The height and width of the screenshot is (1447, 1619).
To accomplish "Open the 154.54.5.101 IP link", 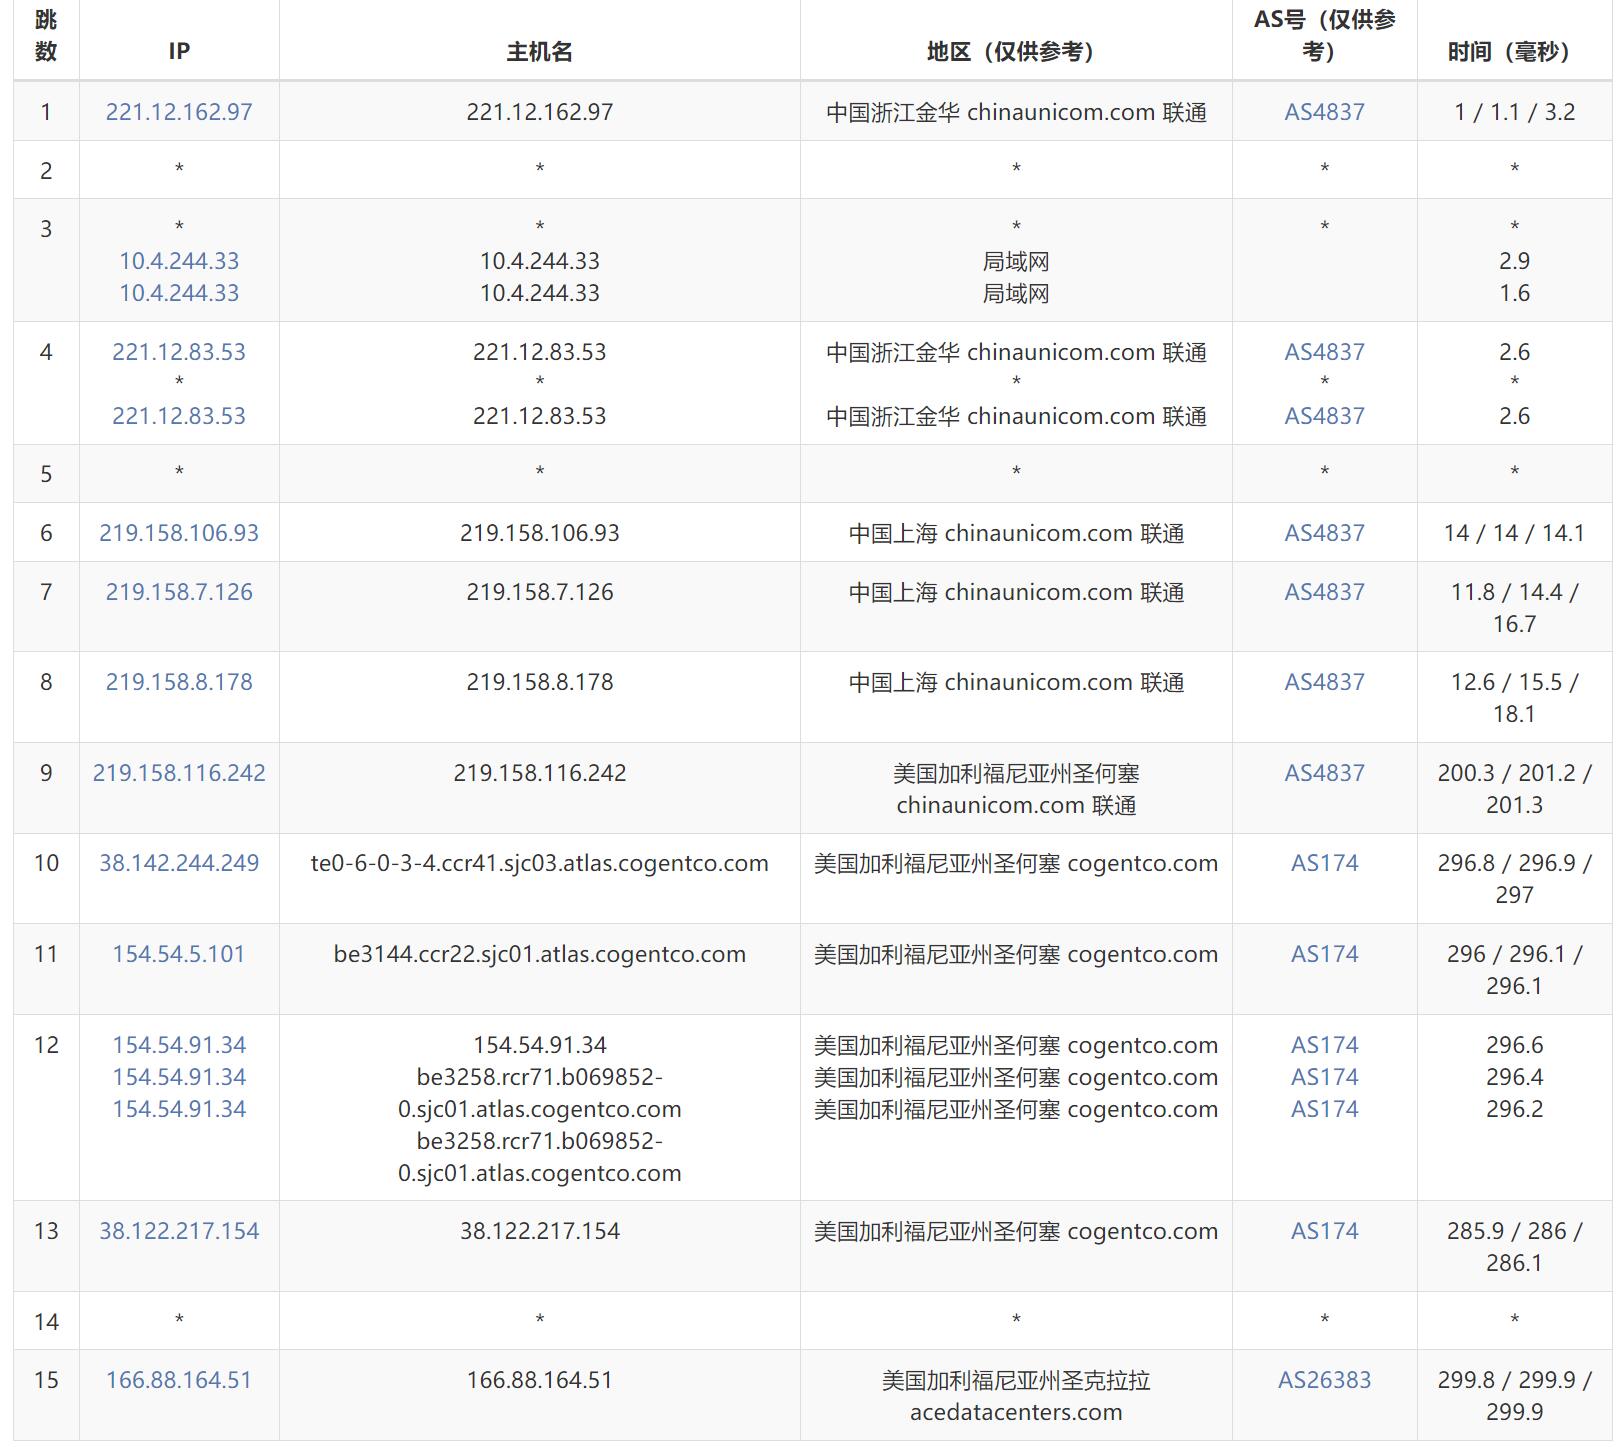I will coord(179,954).
